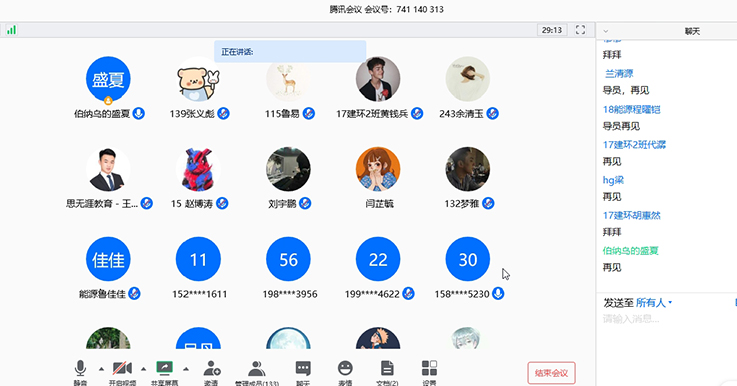Select the deer avatar of 115鲁易
Screen dimensions: 737x386
click(x=288, y=79)
